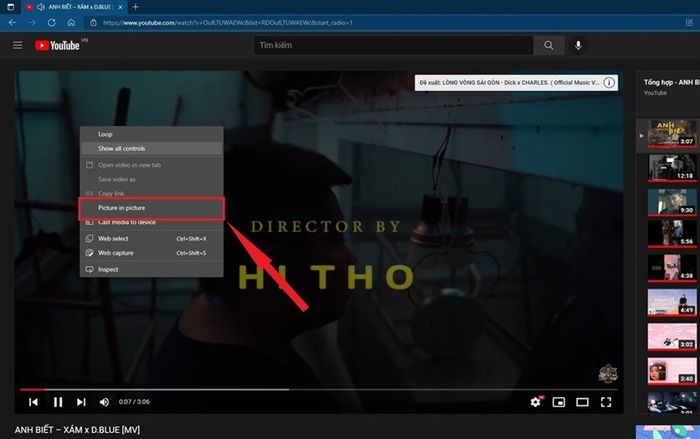Reload the page with the refresh icon

pos(51,22)
